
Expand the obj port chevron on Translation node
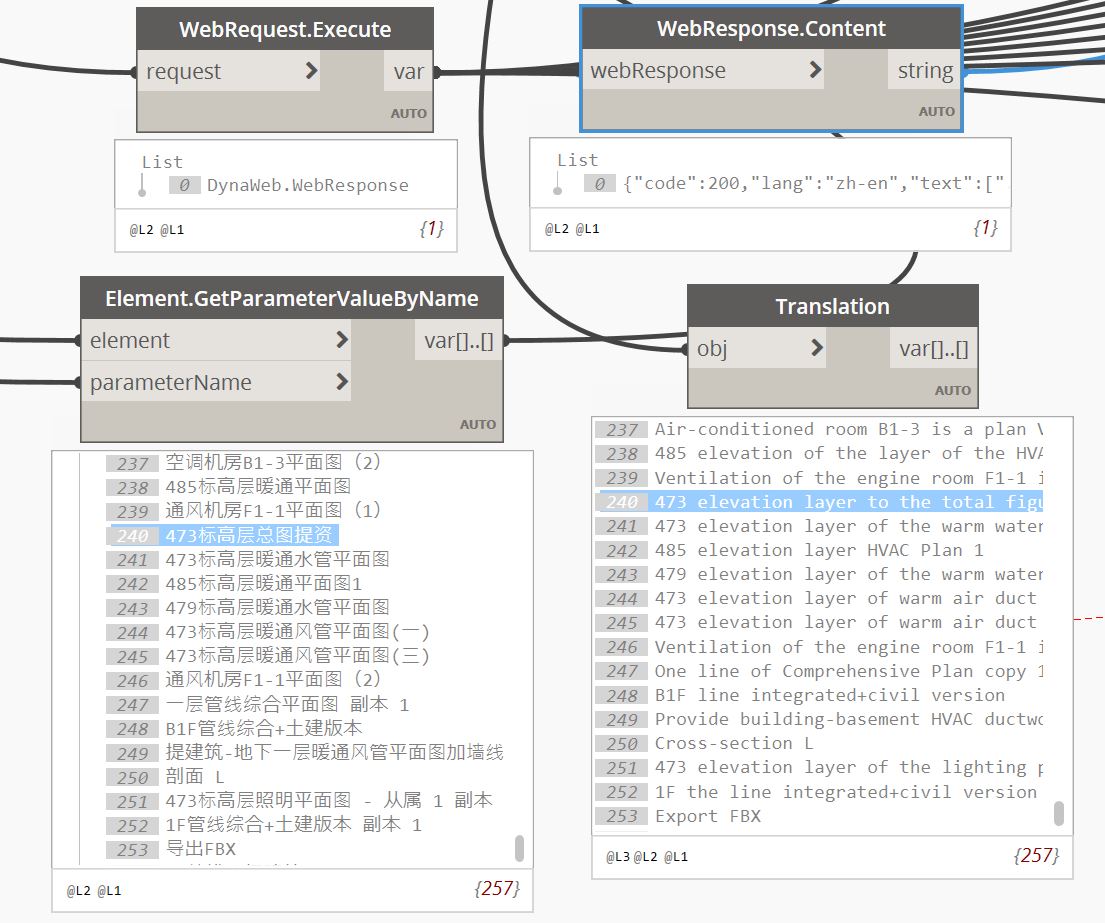point(817,347)
